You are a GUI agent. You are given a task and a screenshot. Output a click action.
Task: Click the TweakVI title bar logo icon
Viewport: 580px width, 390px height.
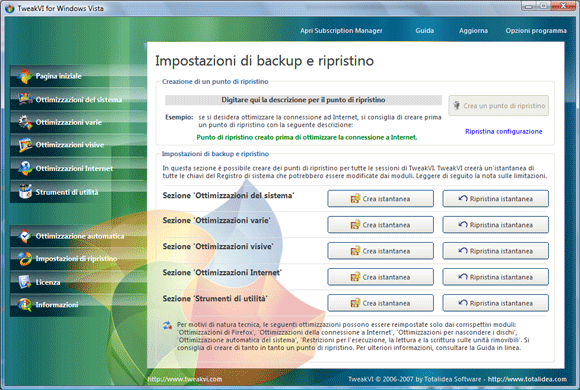pyautogui.click(x=9, y=8)
